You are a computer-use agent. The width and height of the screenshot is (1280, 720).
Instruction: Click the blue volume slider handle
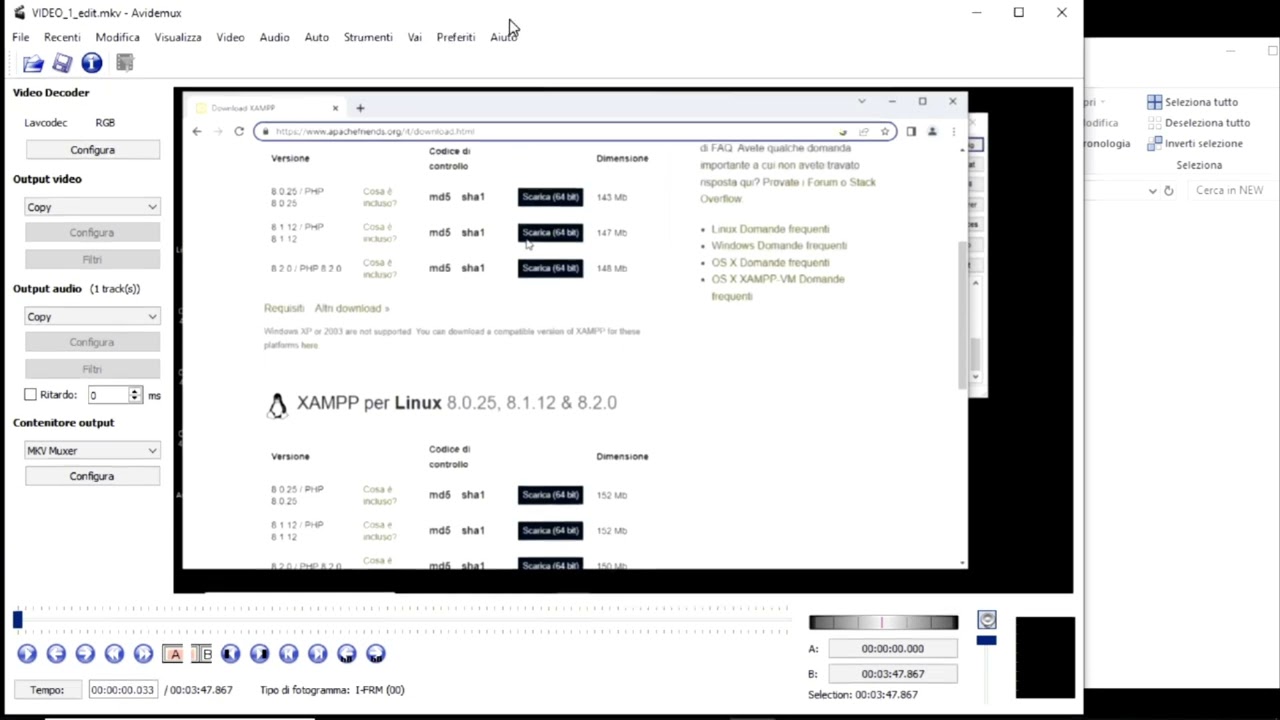click(986, 641)
